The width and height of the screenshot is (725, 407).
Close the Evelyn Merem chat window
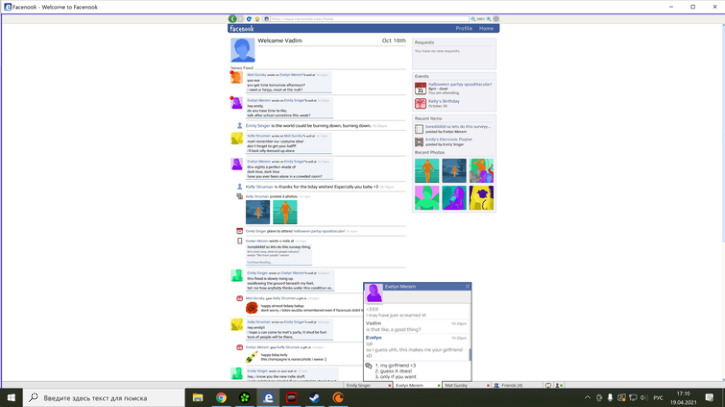coord(467,286)
